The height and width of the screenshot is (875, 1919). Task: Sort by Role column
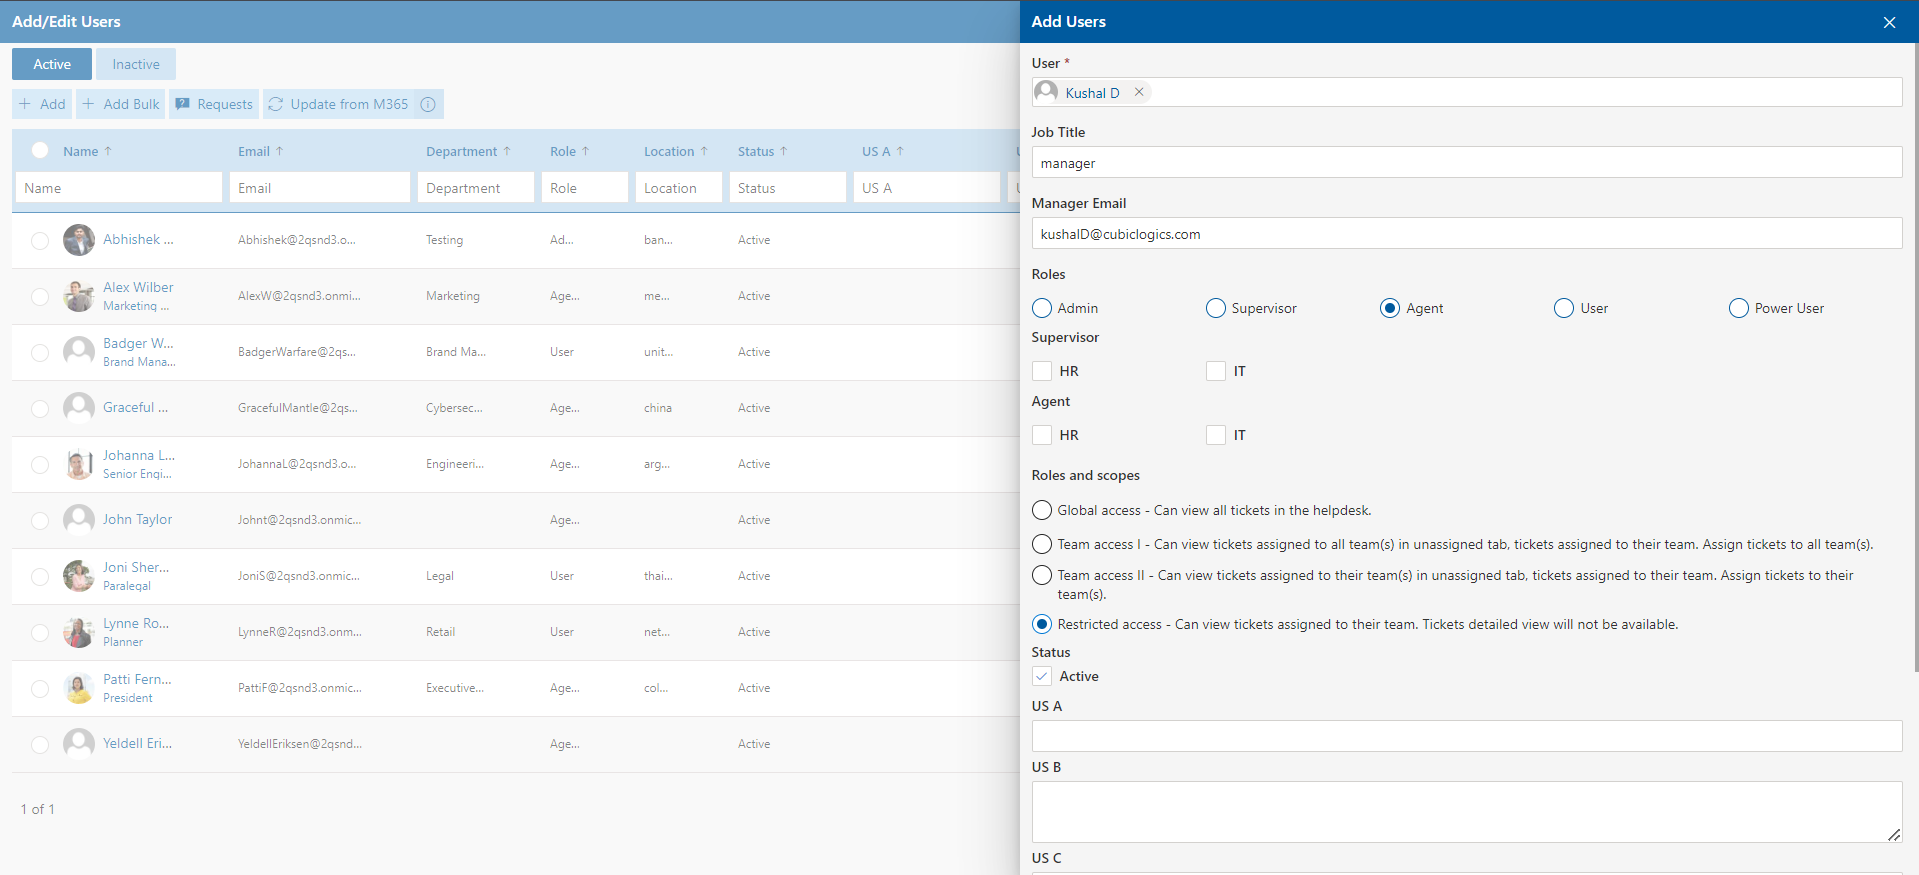(570, 151)
